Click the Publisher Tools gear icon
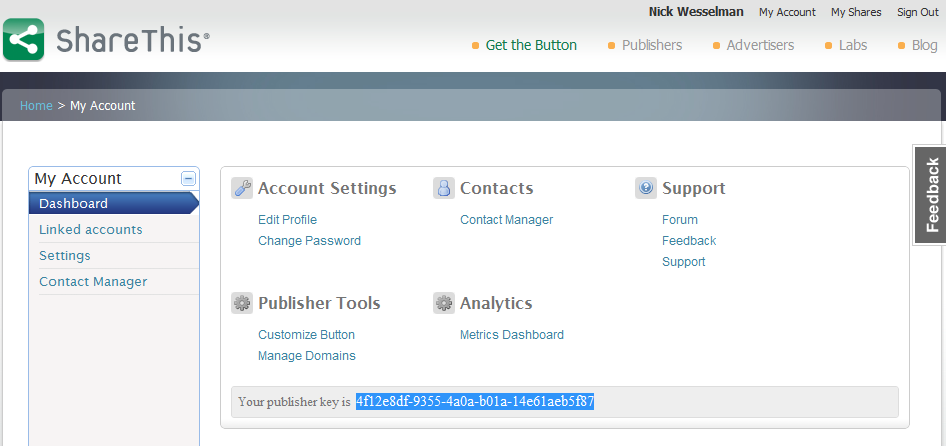This screenshot has width=946, height=446. [x=242, y=303]
